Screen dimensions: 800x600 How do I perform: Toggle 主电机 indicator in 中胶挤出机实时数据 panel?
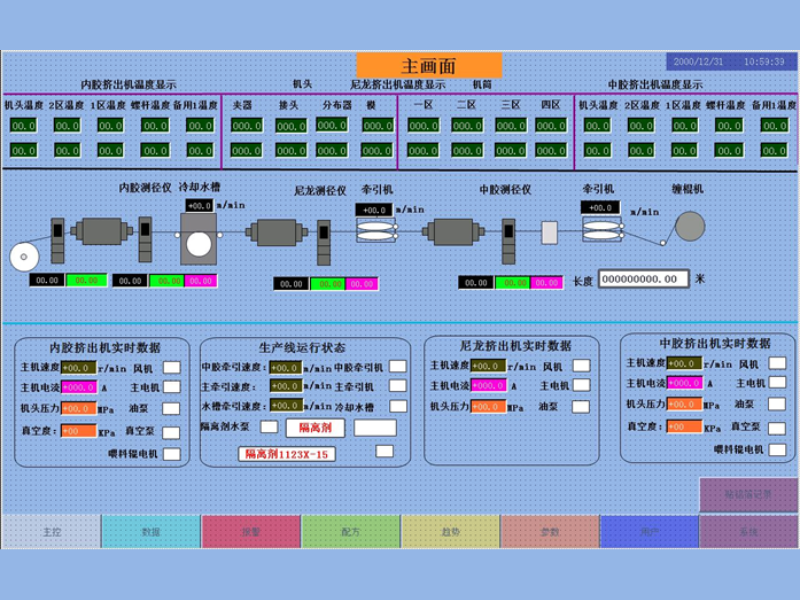pos(777,382)
